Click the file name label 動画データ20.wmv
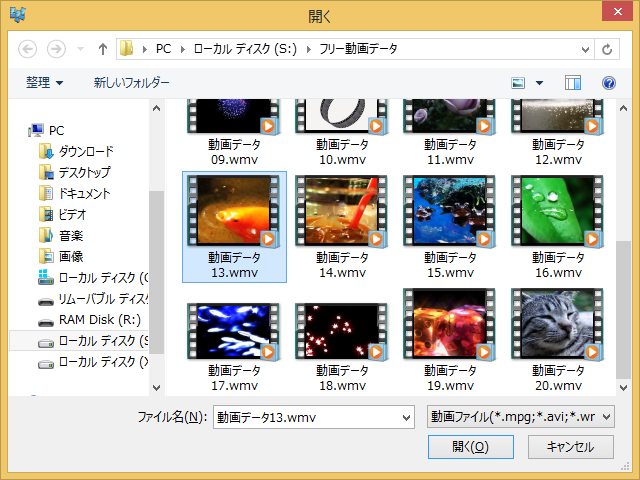640x480 pixels. coord(558,378)
